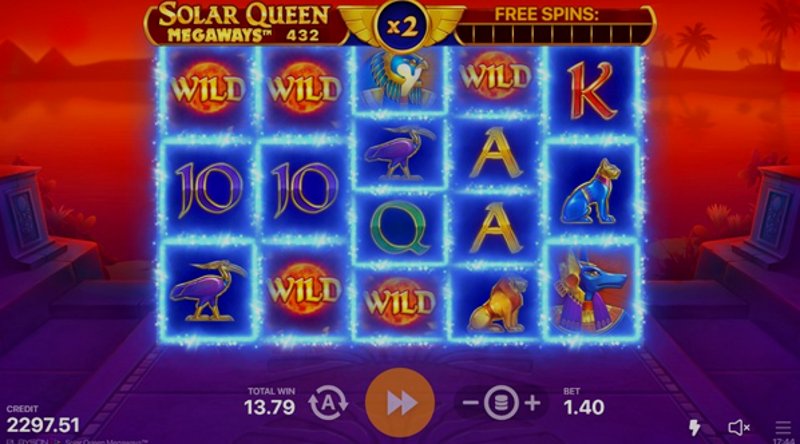Enable autoplay with the circular A icon
The image size is (800, 444).
tap(328, 403)
